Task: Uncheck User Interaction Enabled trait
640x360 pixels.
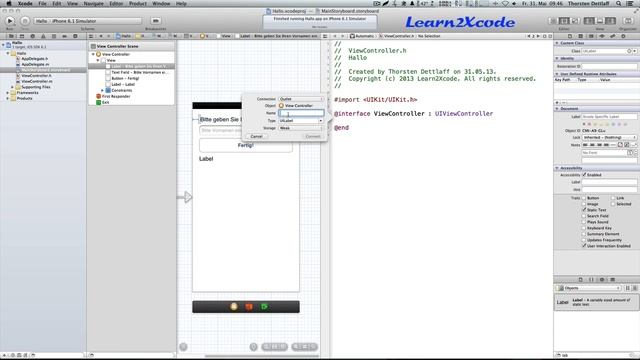Action: point(584,246)
